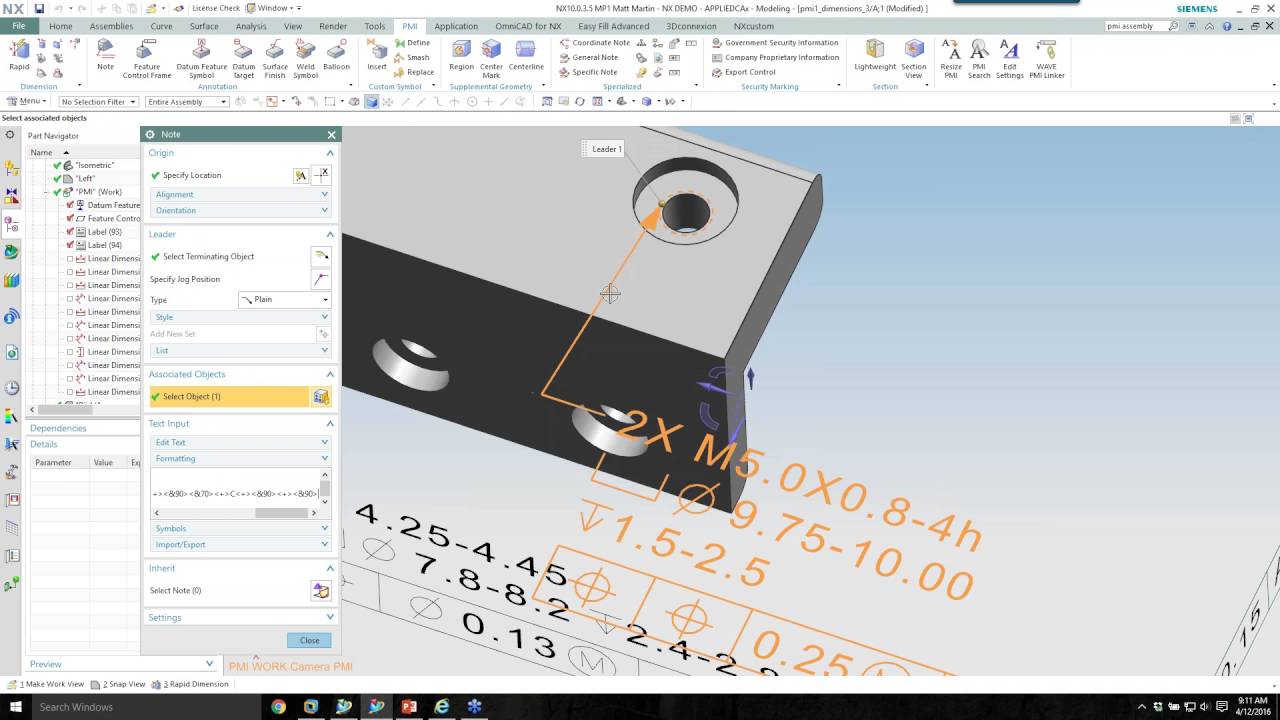1280x720 pixels.
Task: Click the Select Terminating Object icon
Action: pos(321,256)
